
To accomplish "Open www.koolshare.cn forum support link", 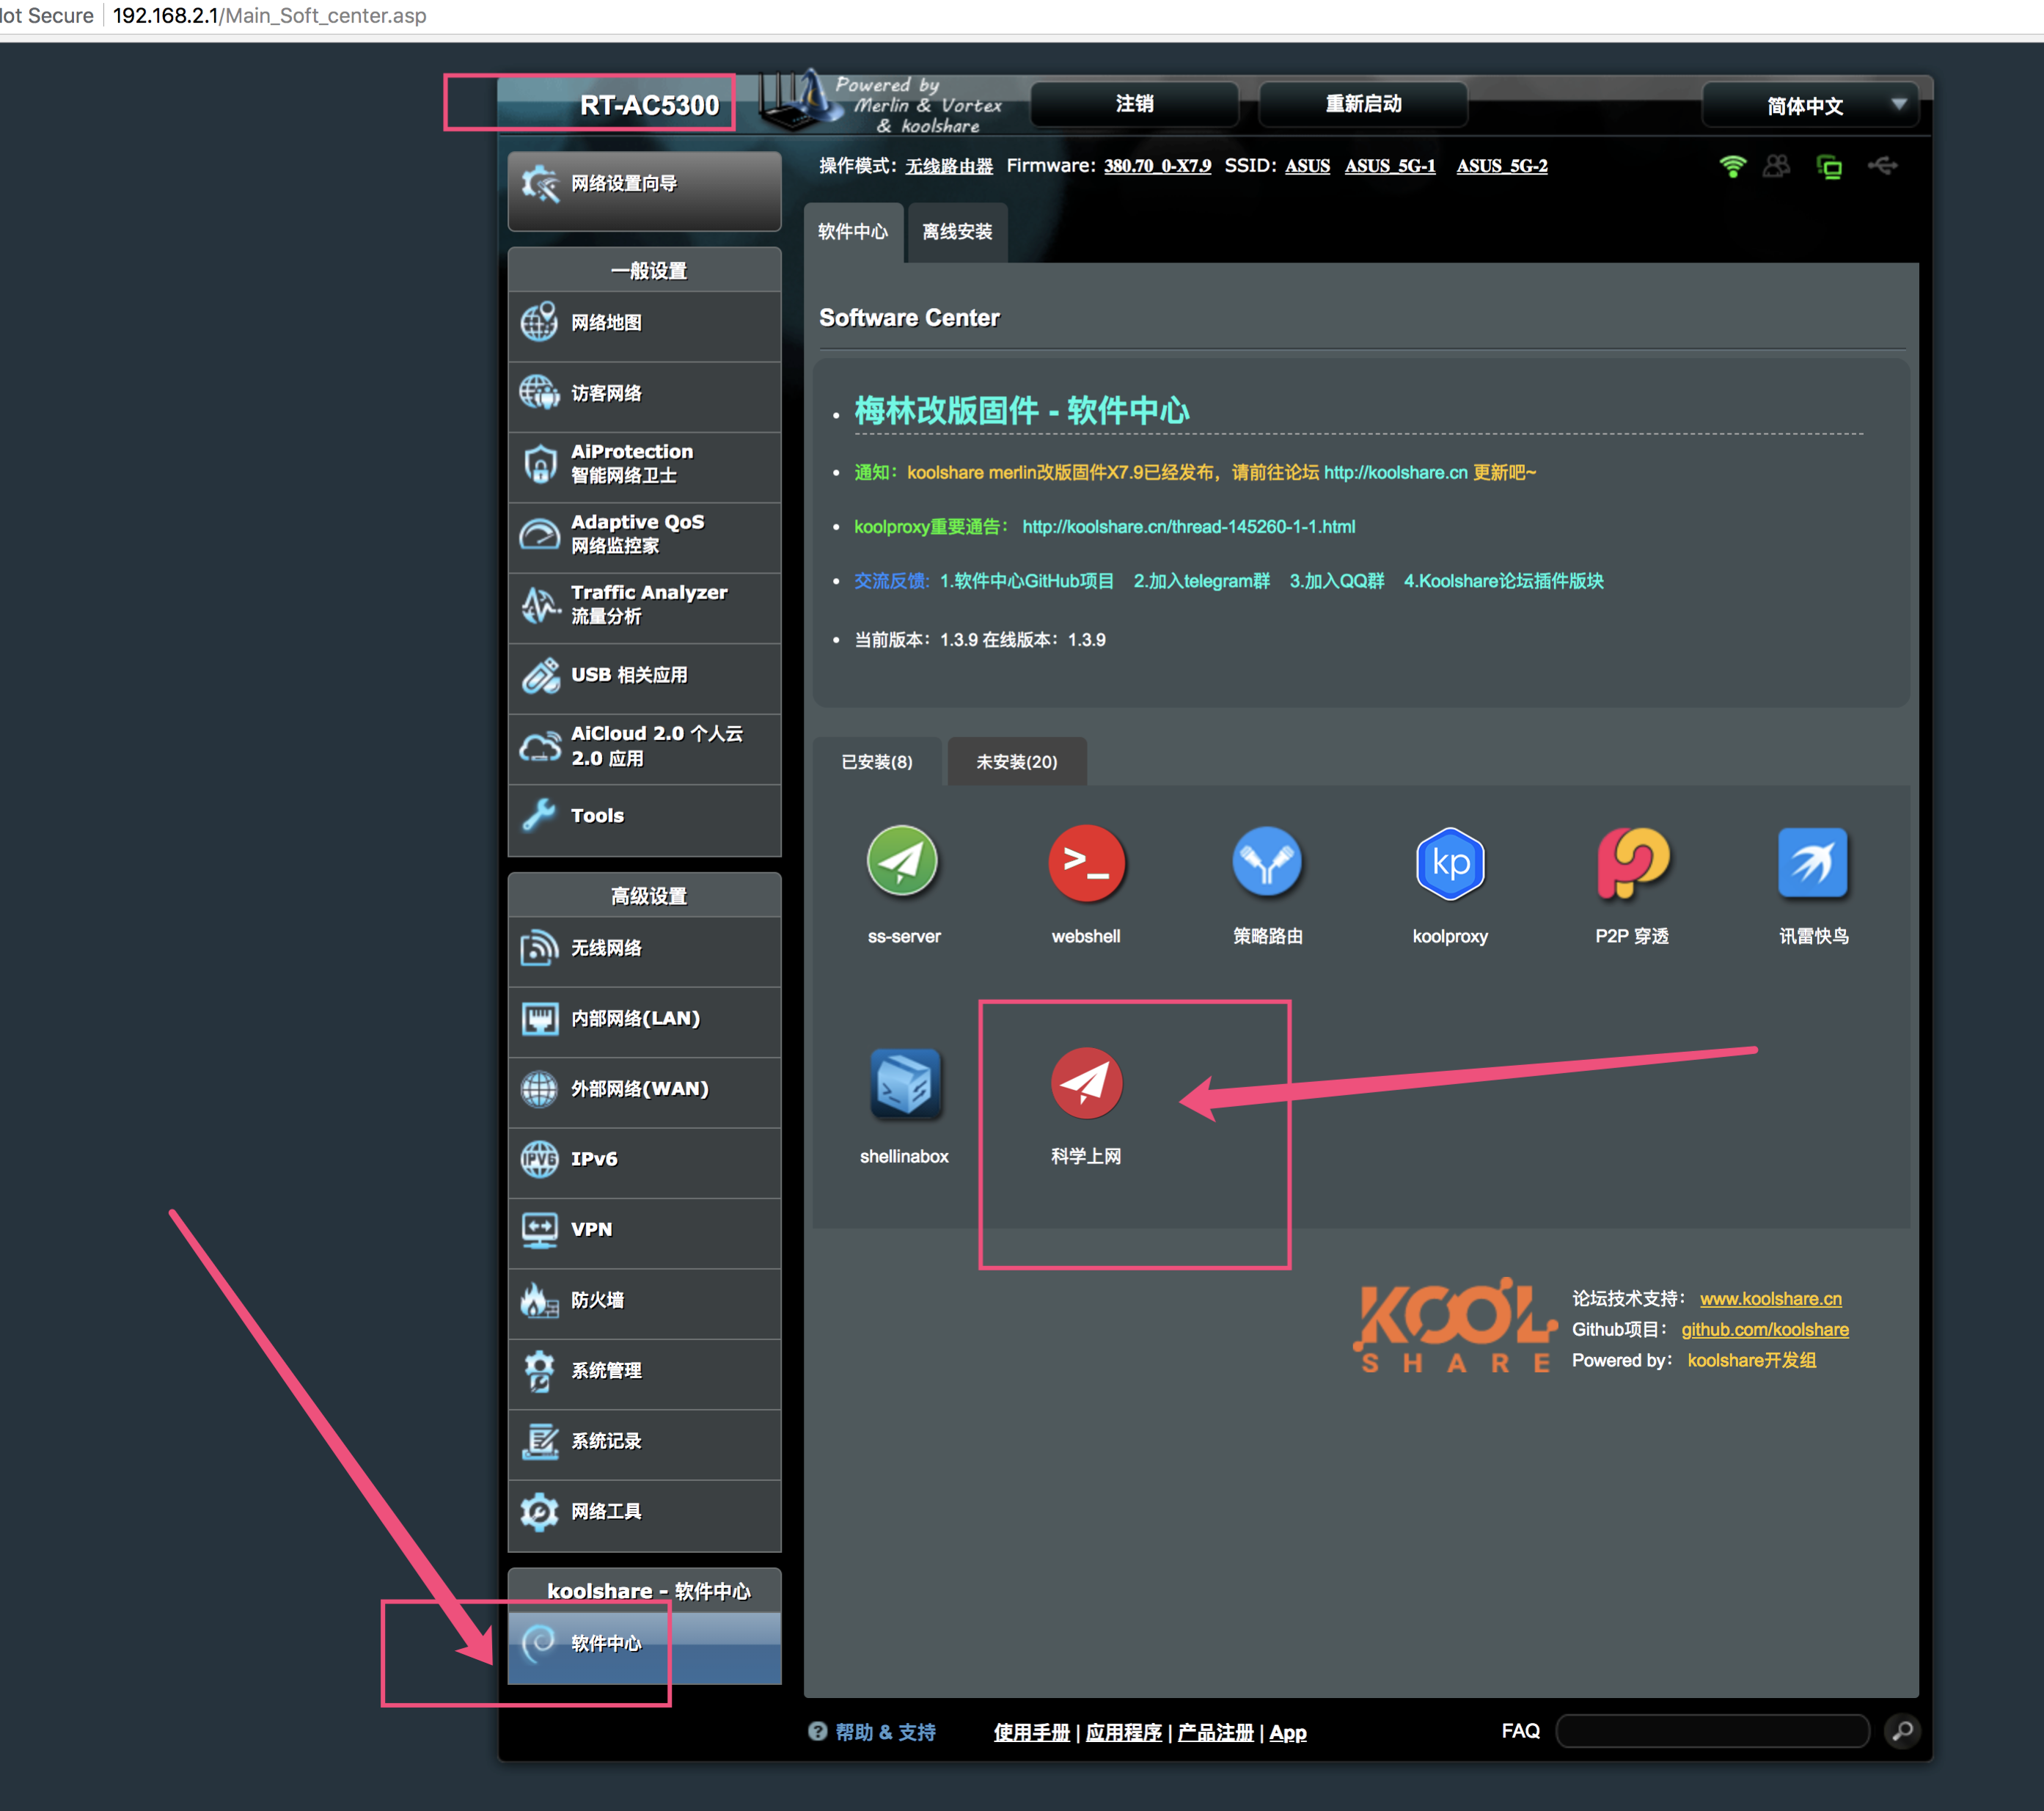I will coord(1770,1299).
